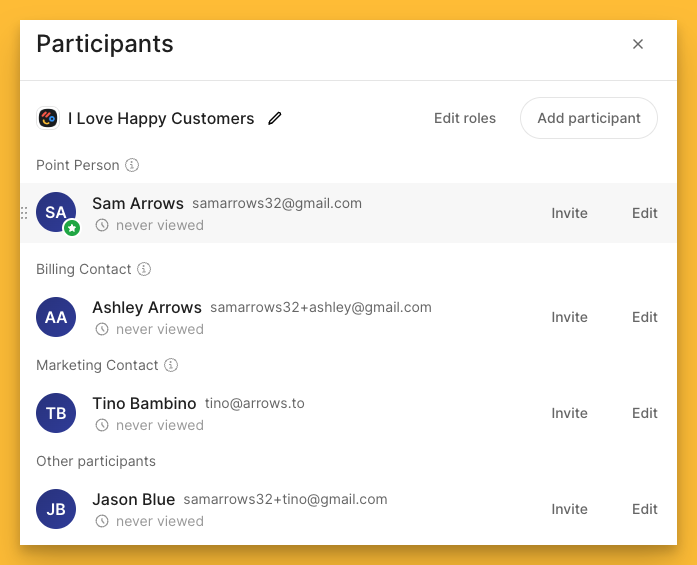Click info icon beside Marketing Contact
This screenshot has width=697, height=565.
(x=171, y=365)
